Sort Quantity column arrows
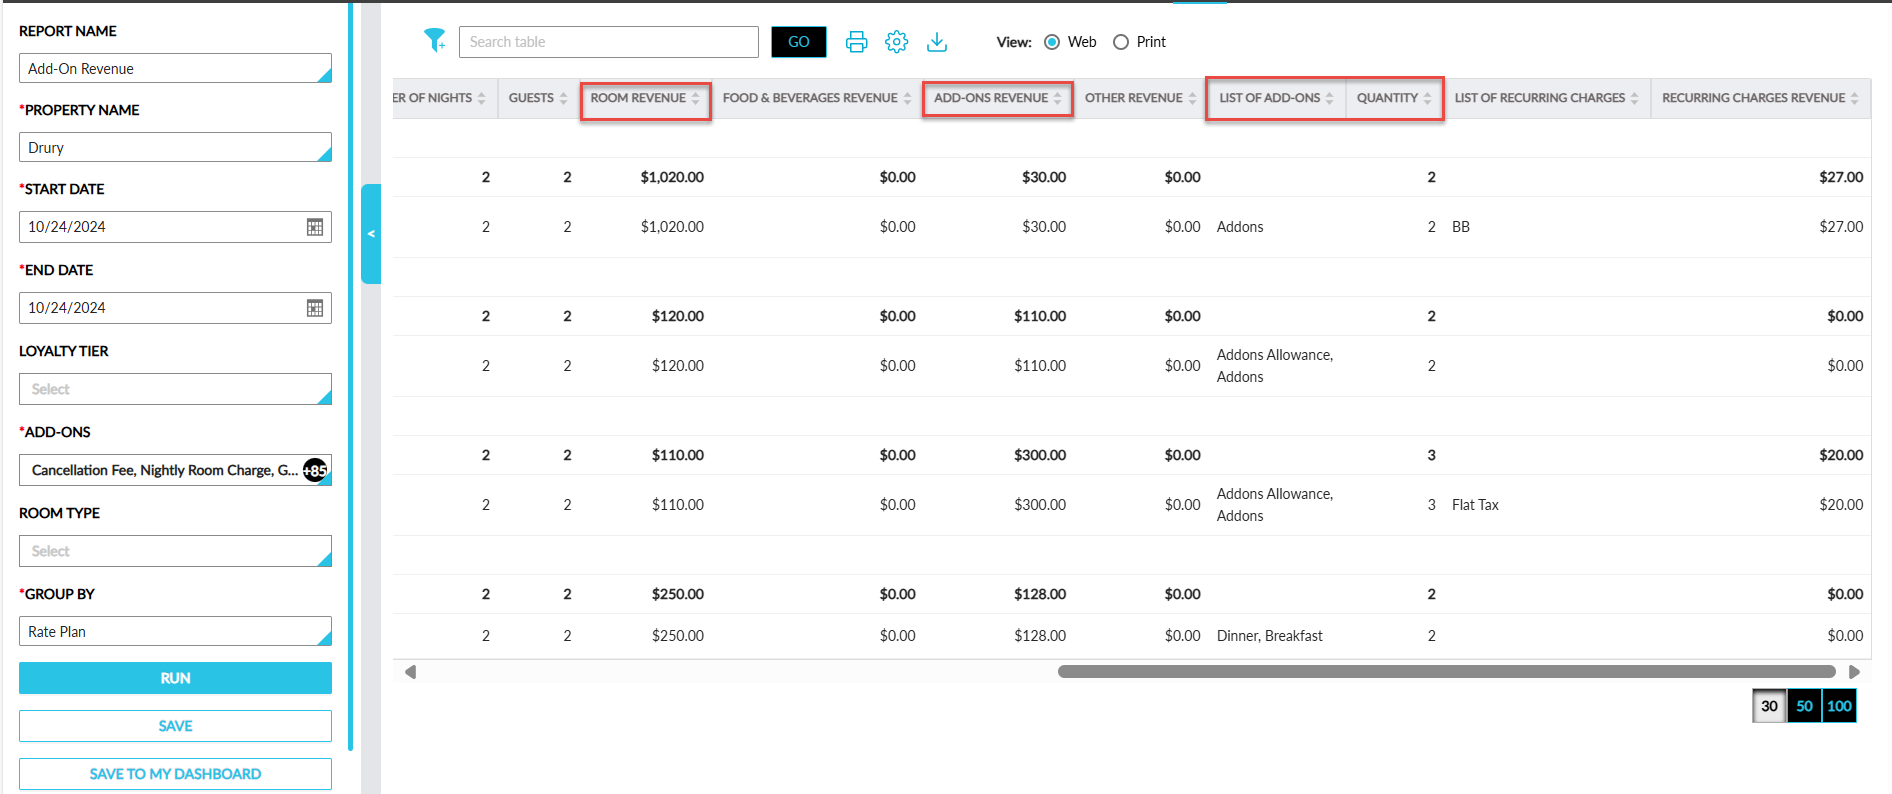This screenshot has height=794, width=1892. tap(1427, 98)
